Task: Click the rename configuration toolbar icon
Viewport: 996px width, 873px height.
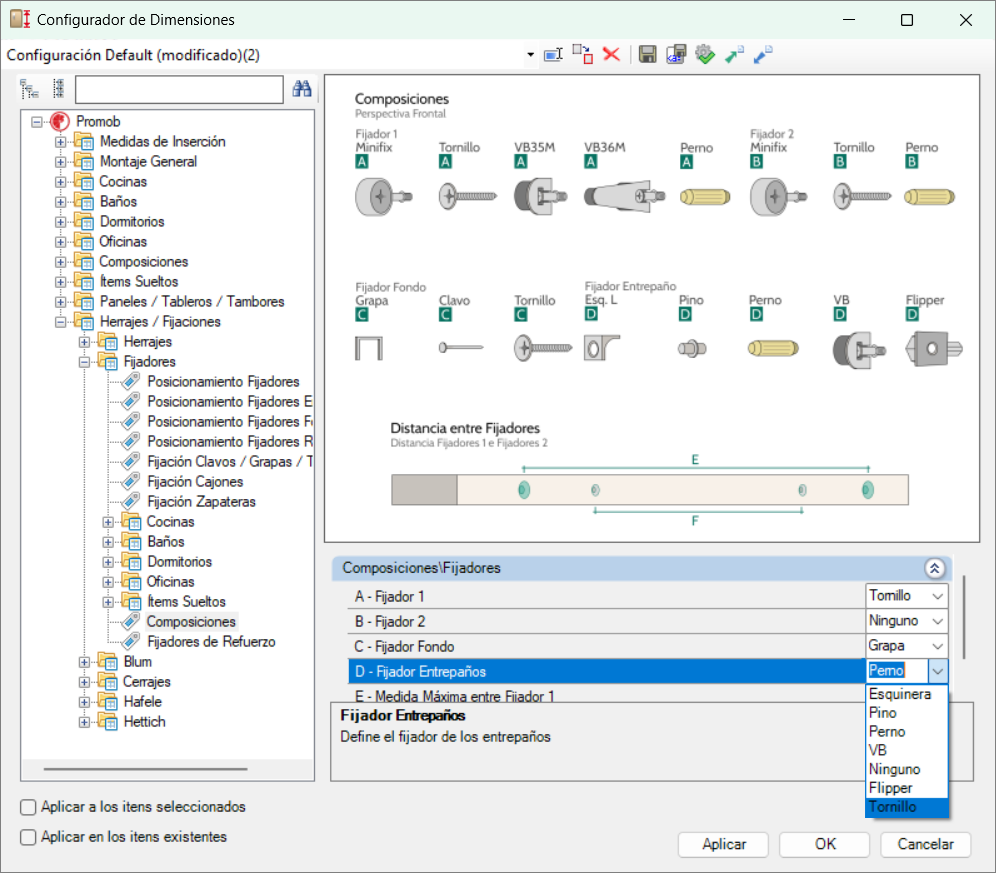Action: point(553,55)
